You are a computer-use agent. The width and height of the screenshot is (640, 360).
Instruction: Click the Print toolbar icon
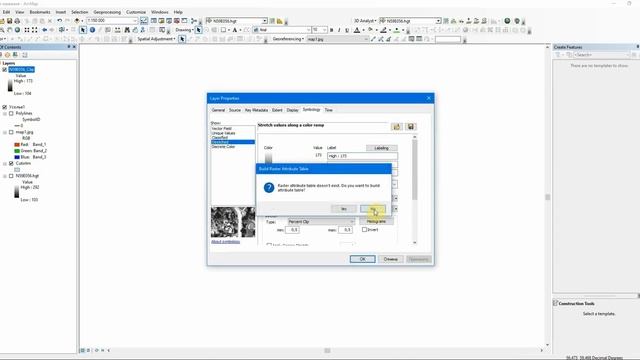[17, 20]
